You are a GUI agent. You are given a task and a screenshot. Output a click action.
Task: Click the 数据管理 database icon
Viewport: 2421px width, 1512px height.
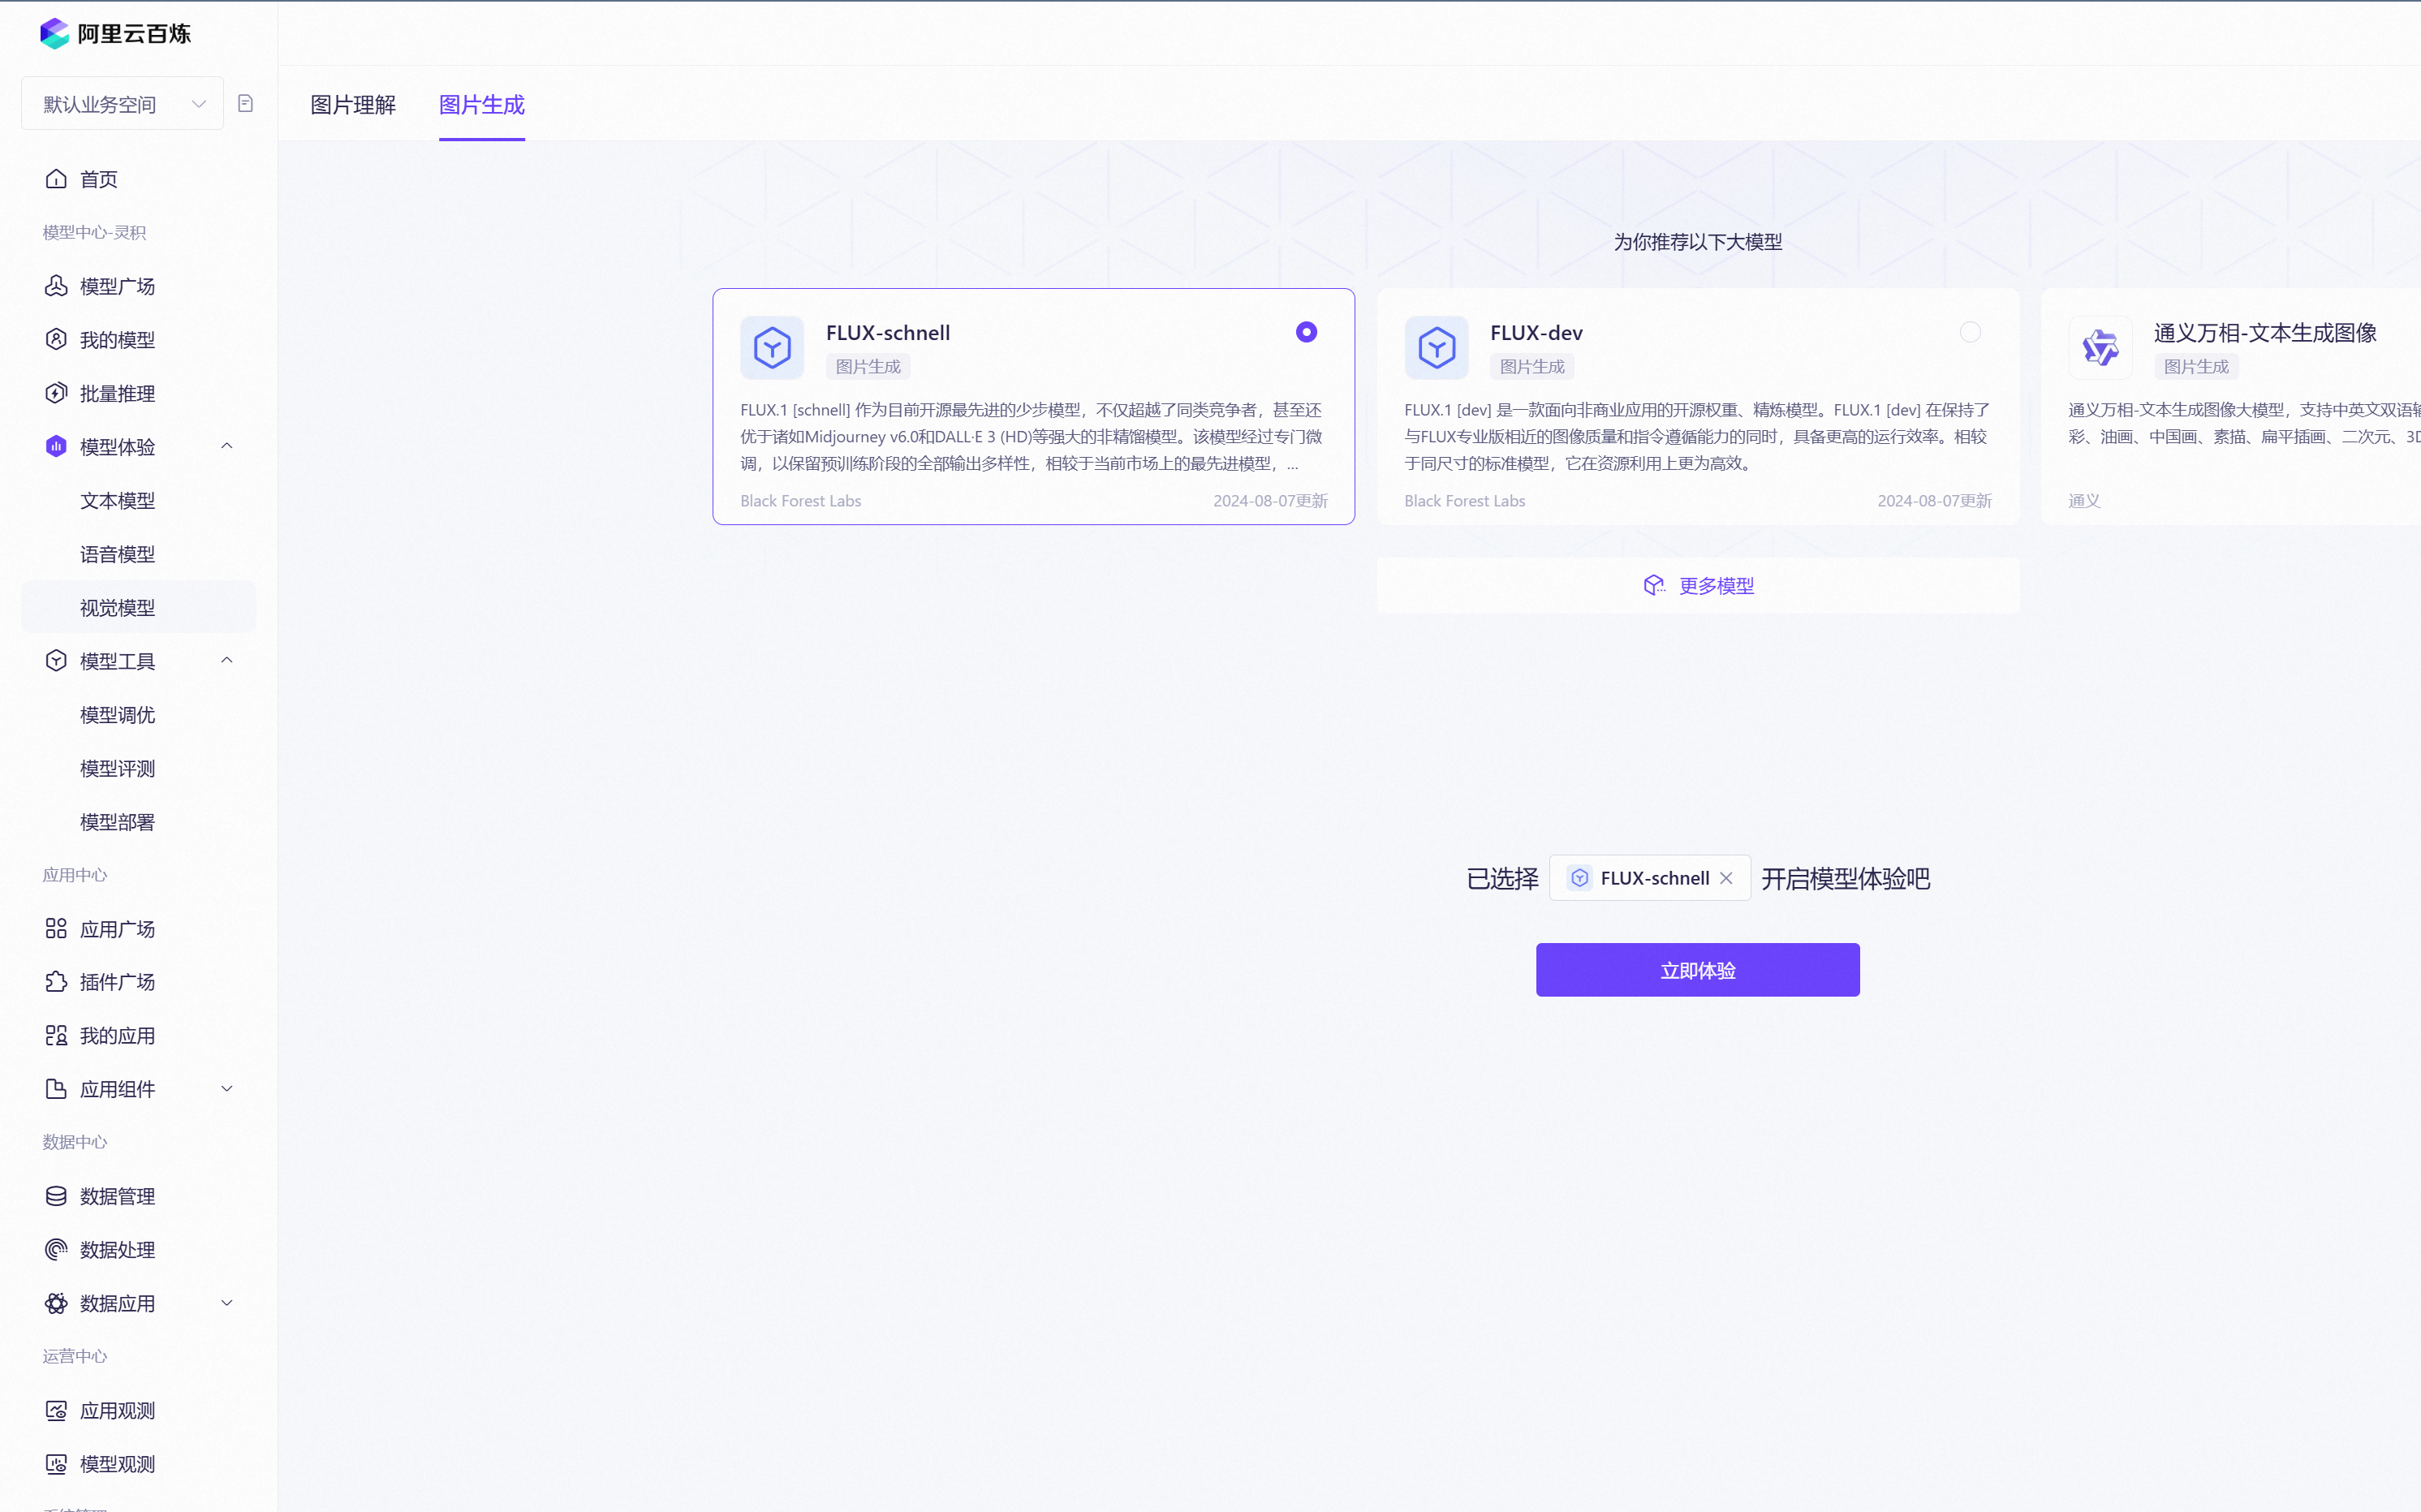coord(56,1196)
